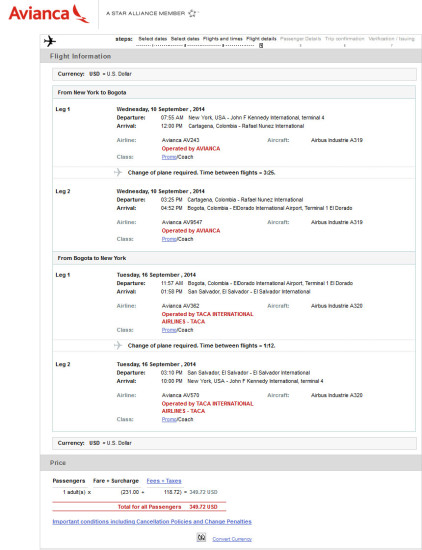Viewport: 422px width, 550px height.
Task: Click 'Change of plane required' 1:12 notice
Action: (x=201, y=346)
